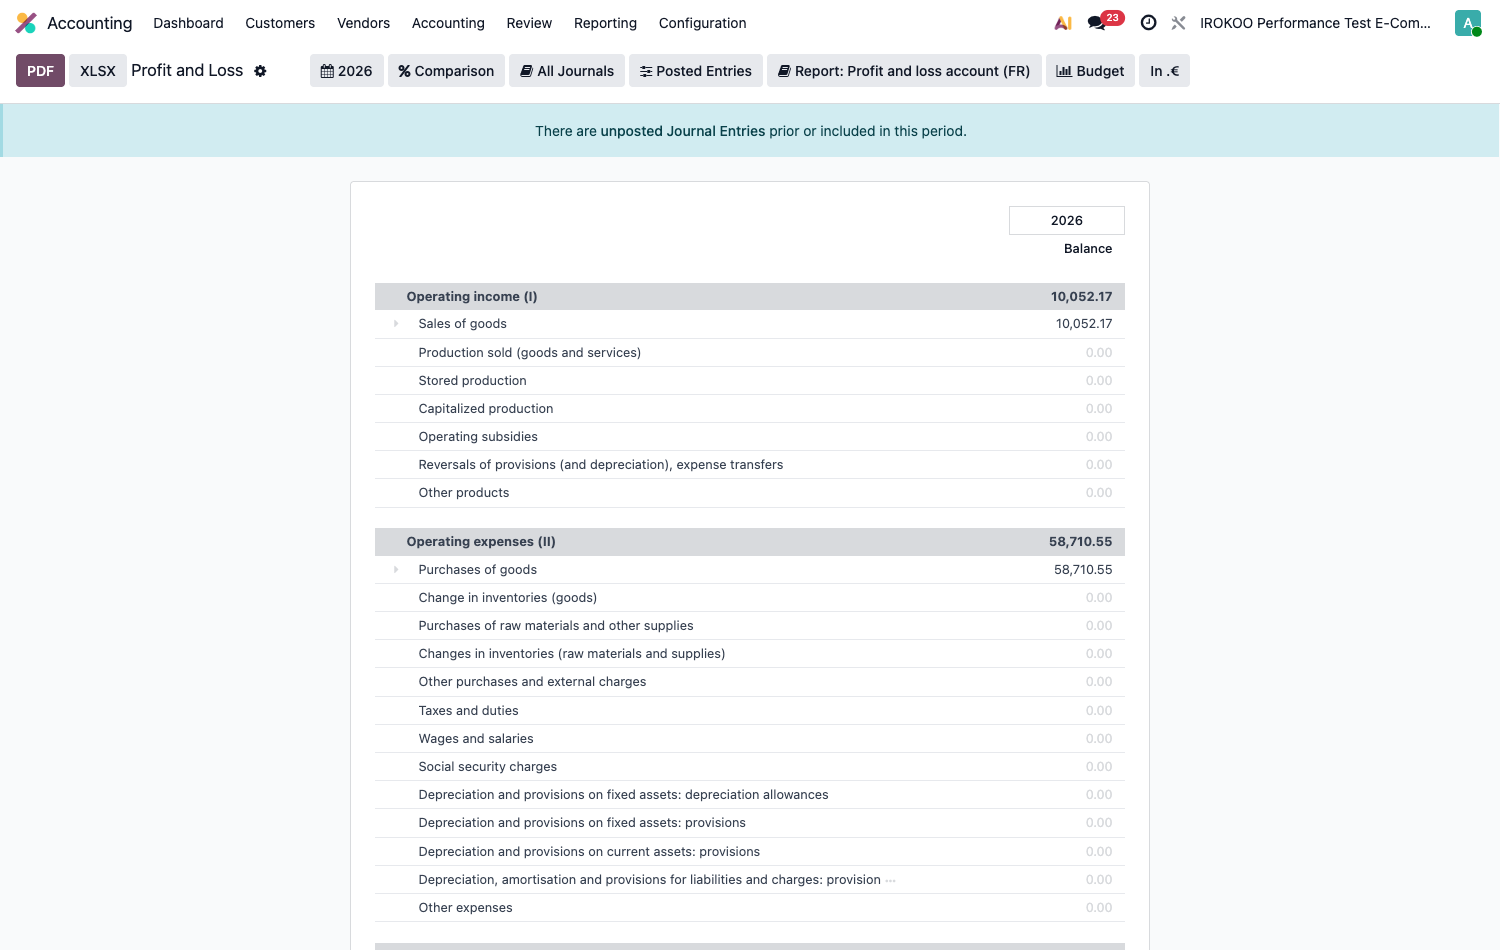Click the Stored production line
The height and width of the screenshot is (950, 1500).
(x=750, y=381)
